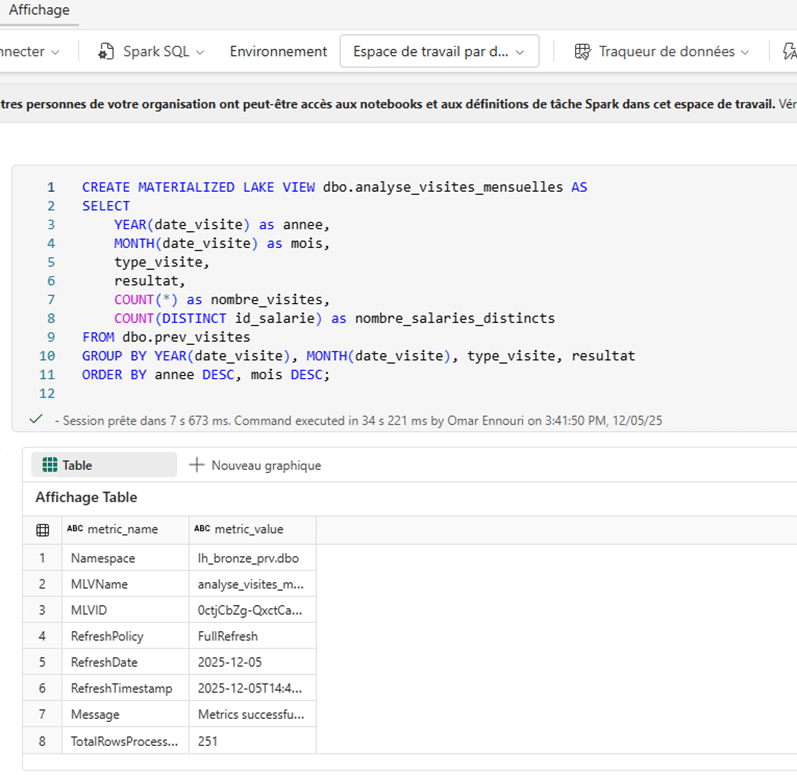Image resolution: width=797 pixels, height=775 pixels.
Task: Switch to the Affichage ribbon tab
Action: click(40, 10)
